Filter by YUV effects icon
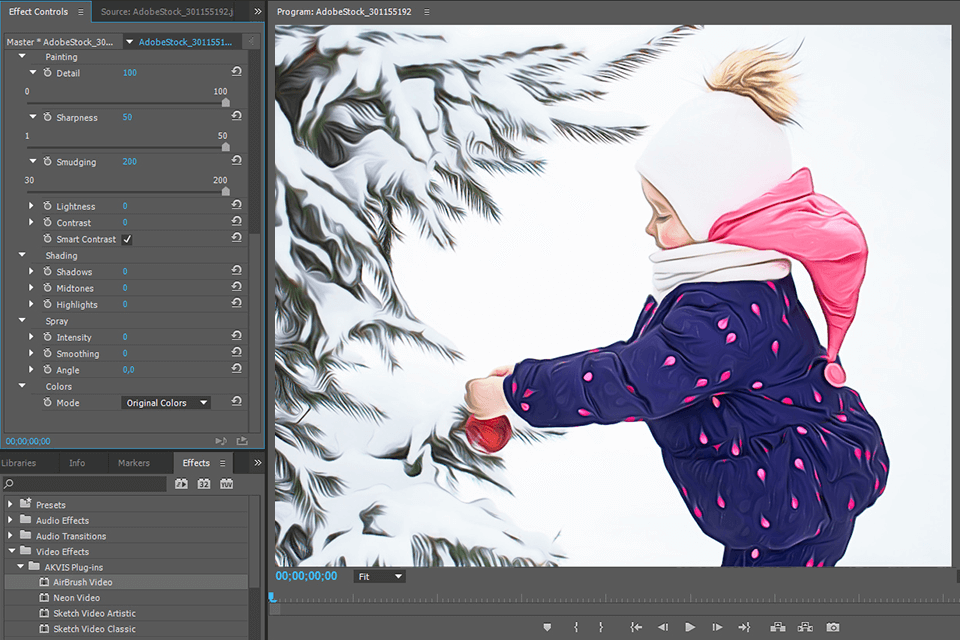 click(x=226, y=484)
